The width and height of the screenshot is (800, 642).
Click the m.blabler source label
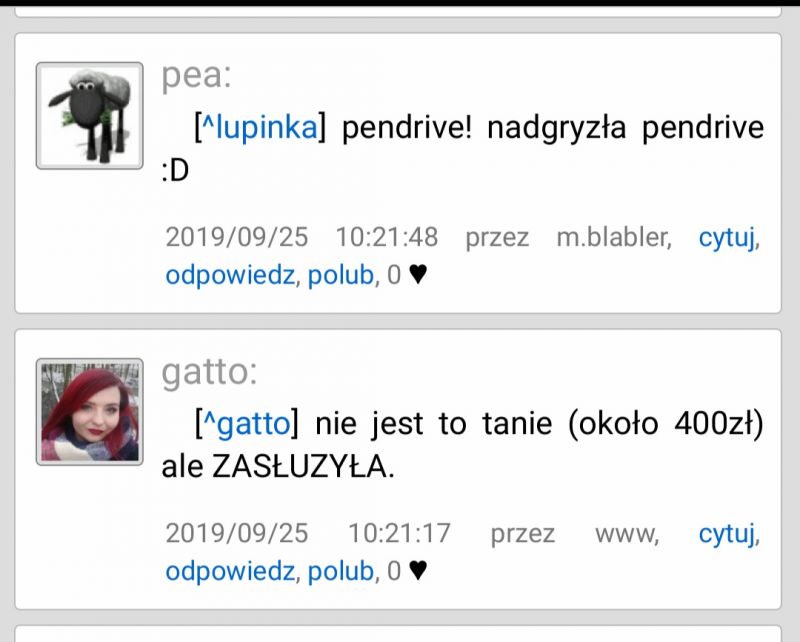(614, 237)
